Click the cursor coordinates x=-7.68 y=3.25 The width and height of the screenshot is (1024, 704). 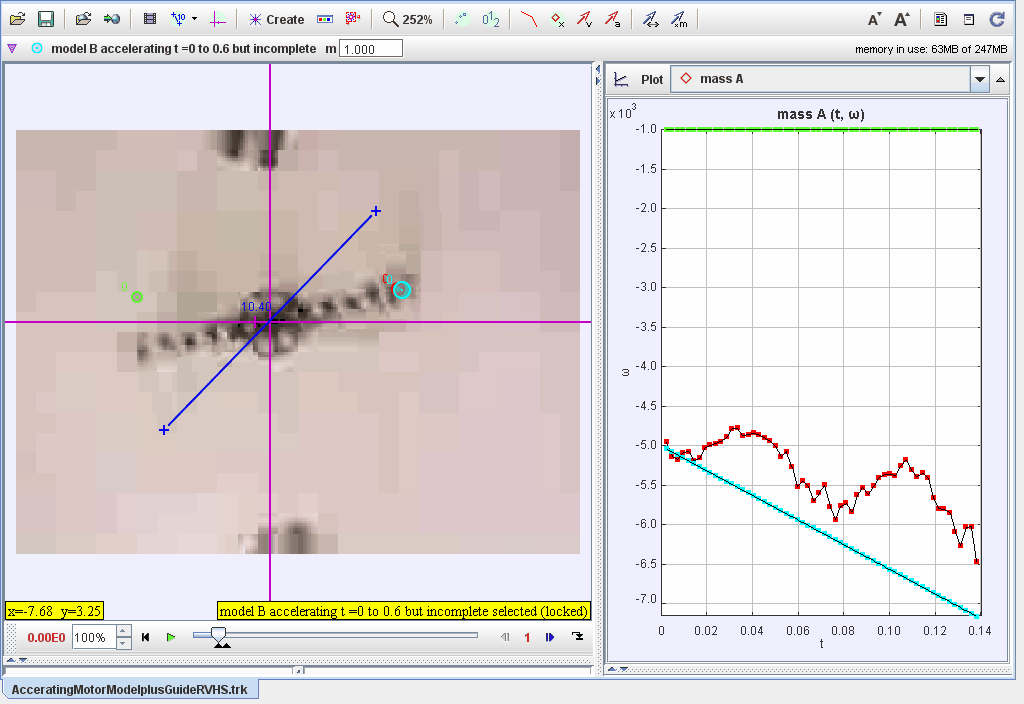point(54,611)
